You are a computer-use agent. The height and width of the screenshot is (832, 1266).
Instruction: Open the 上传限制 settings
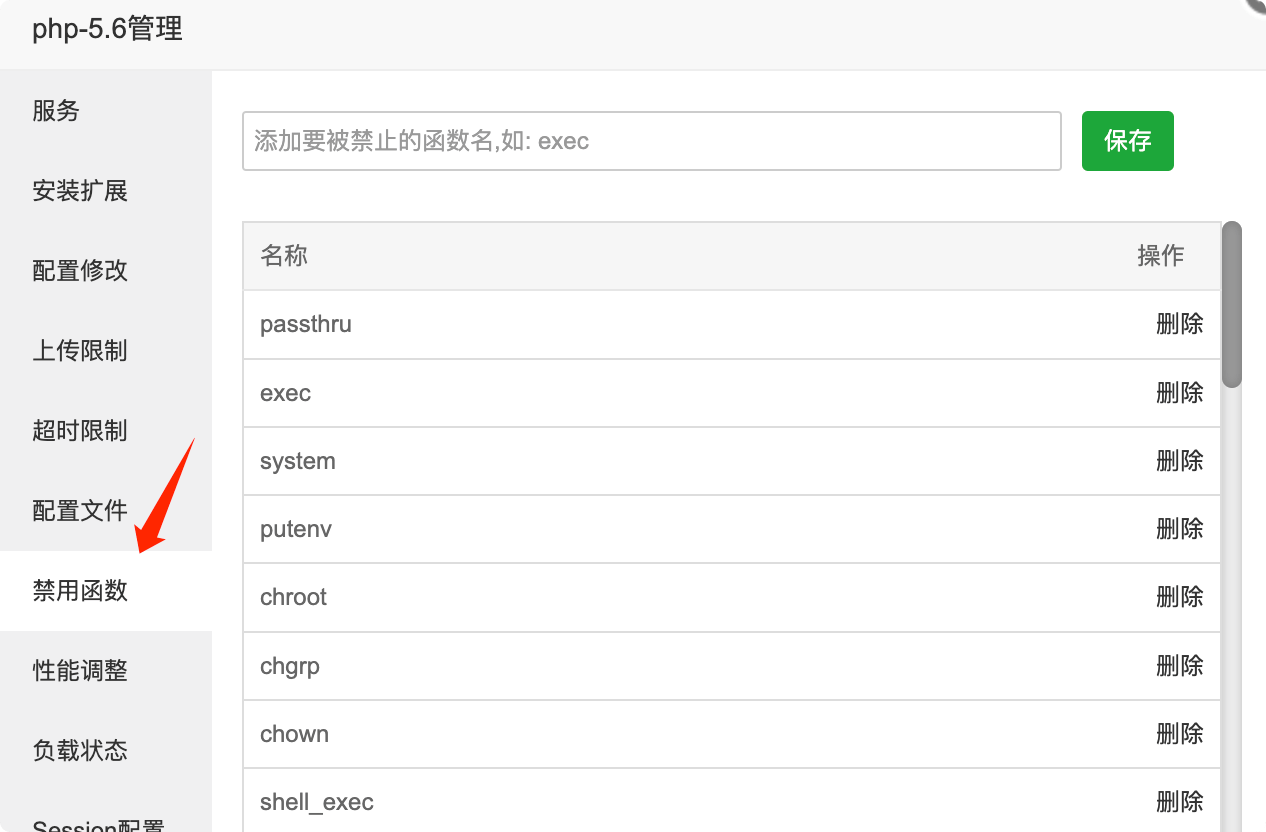click(80, 351)
